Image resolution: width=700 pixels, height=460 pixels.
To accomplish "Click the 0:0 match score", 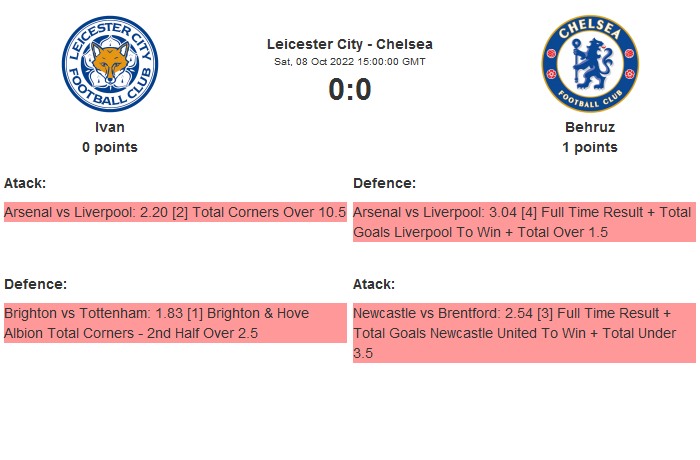I will coord(350,90).
